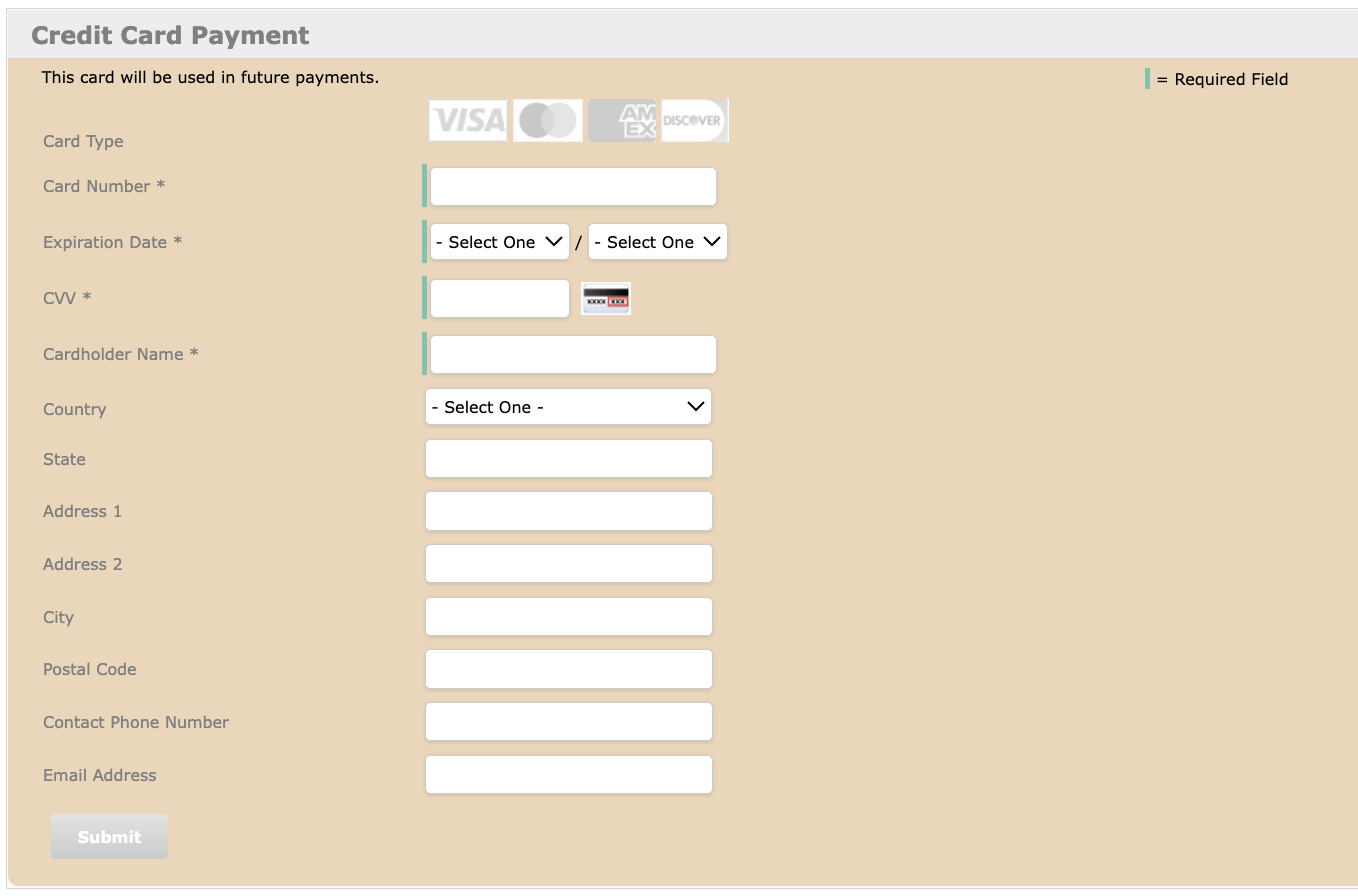The height and width of the screenshot is (896, 1358).
Task: Click the CVV location hint image
Action: [x=605, y=298]
